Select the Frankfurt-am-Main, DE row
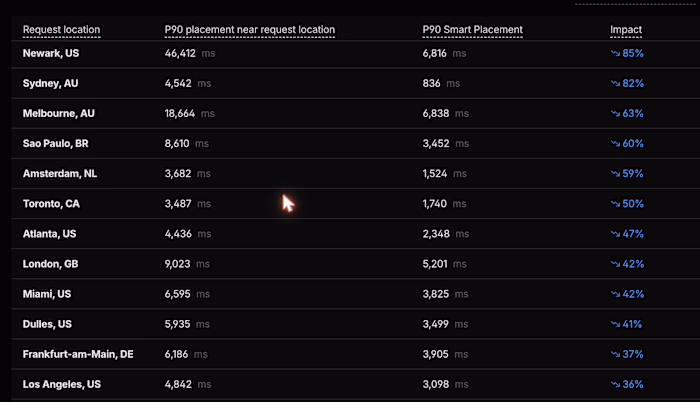Image resolution: width=700 pixels, height=402 pixels. coord(355,354)
